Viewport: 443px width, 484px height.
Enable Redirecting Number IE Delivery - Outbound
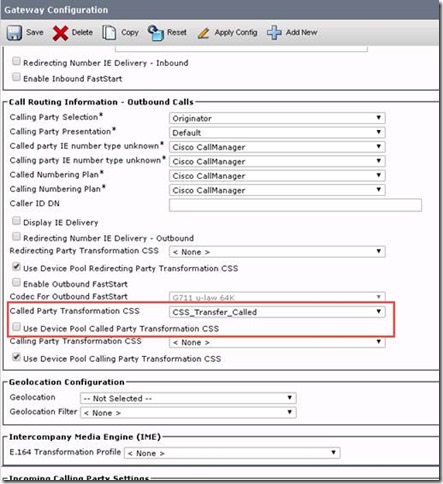pos(16,236)
